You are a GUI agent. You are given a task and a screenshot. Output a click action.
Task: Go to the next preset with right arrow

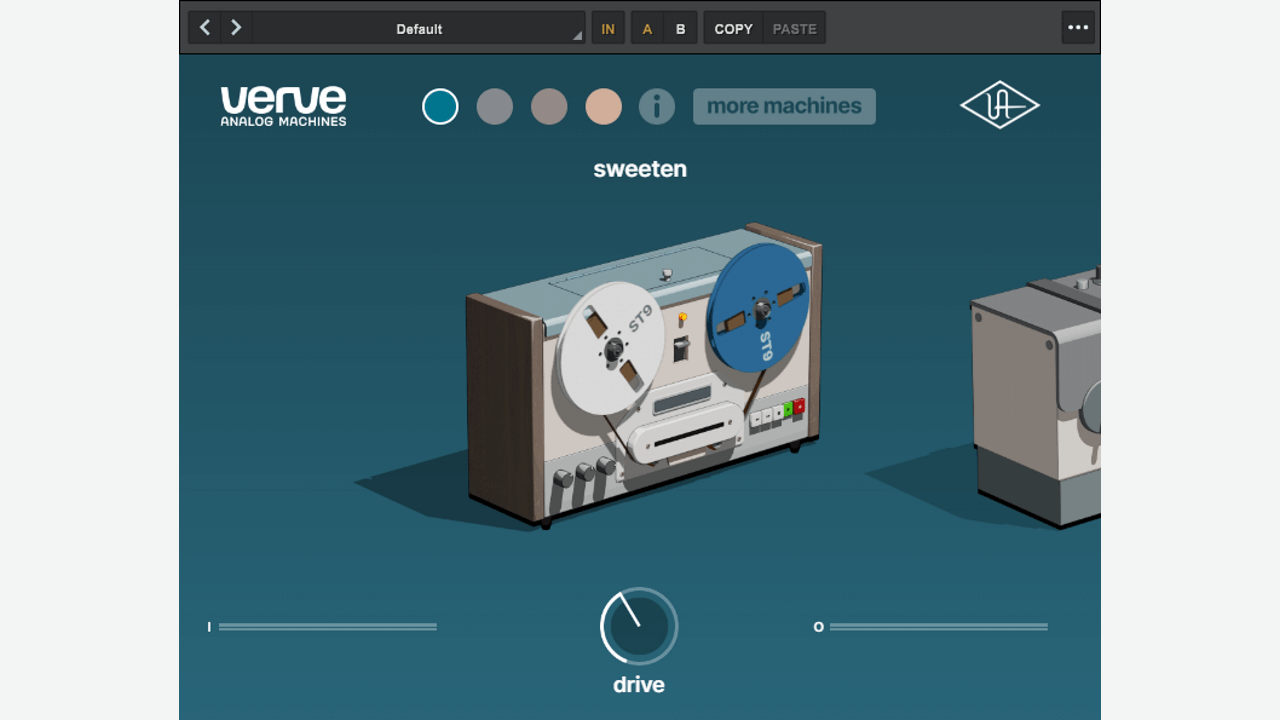point(236,28)
